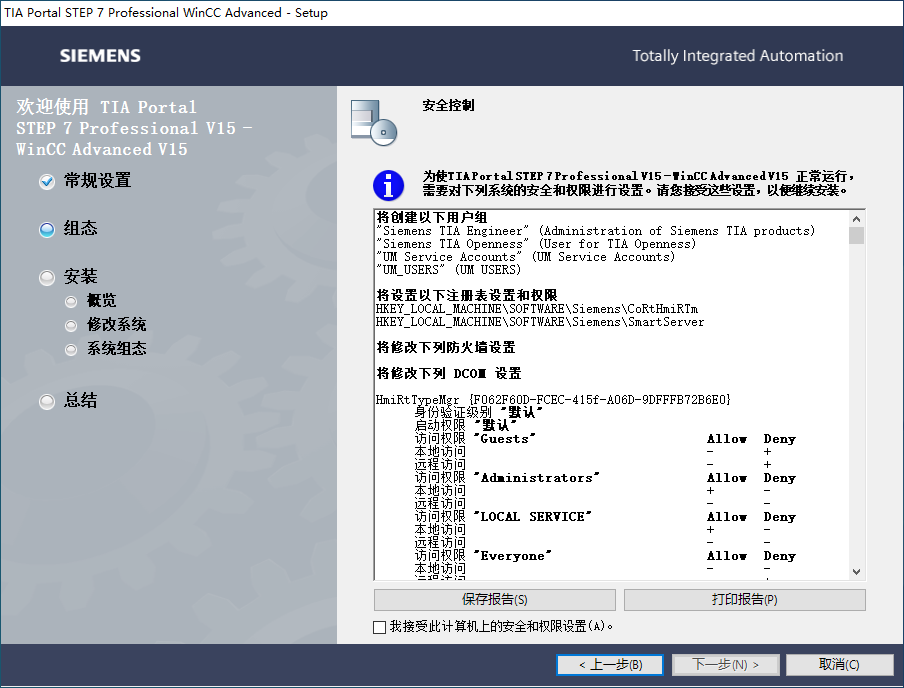Click the CoRtHmiRTm registry key line
904x688 pixels.
pos(537,309)
